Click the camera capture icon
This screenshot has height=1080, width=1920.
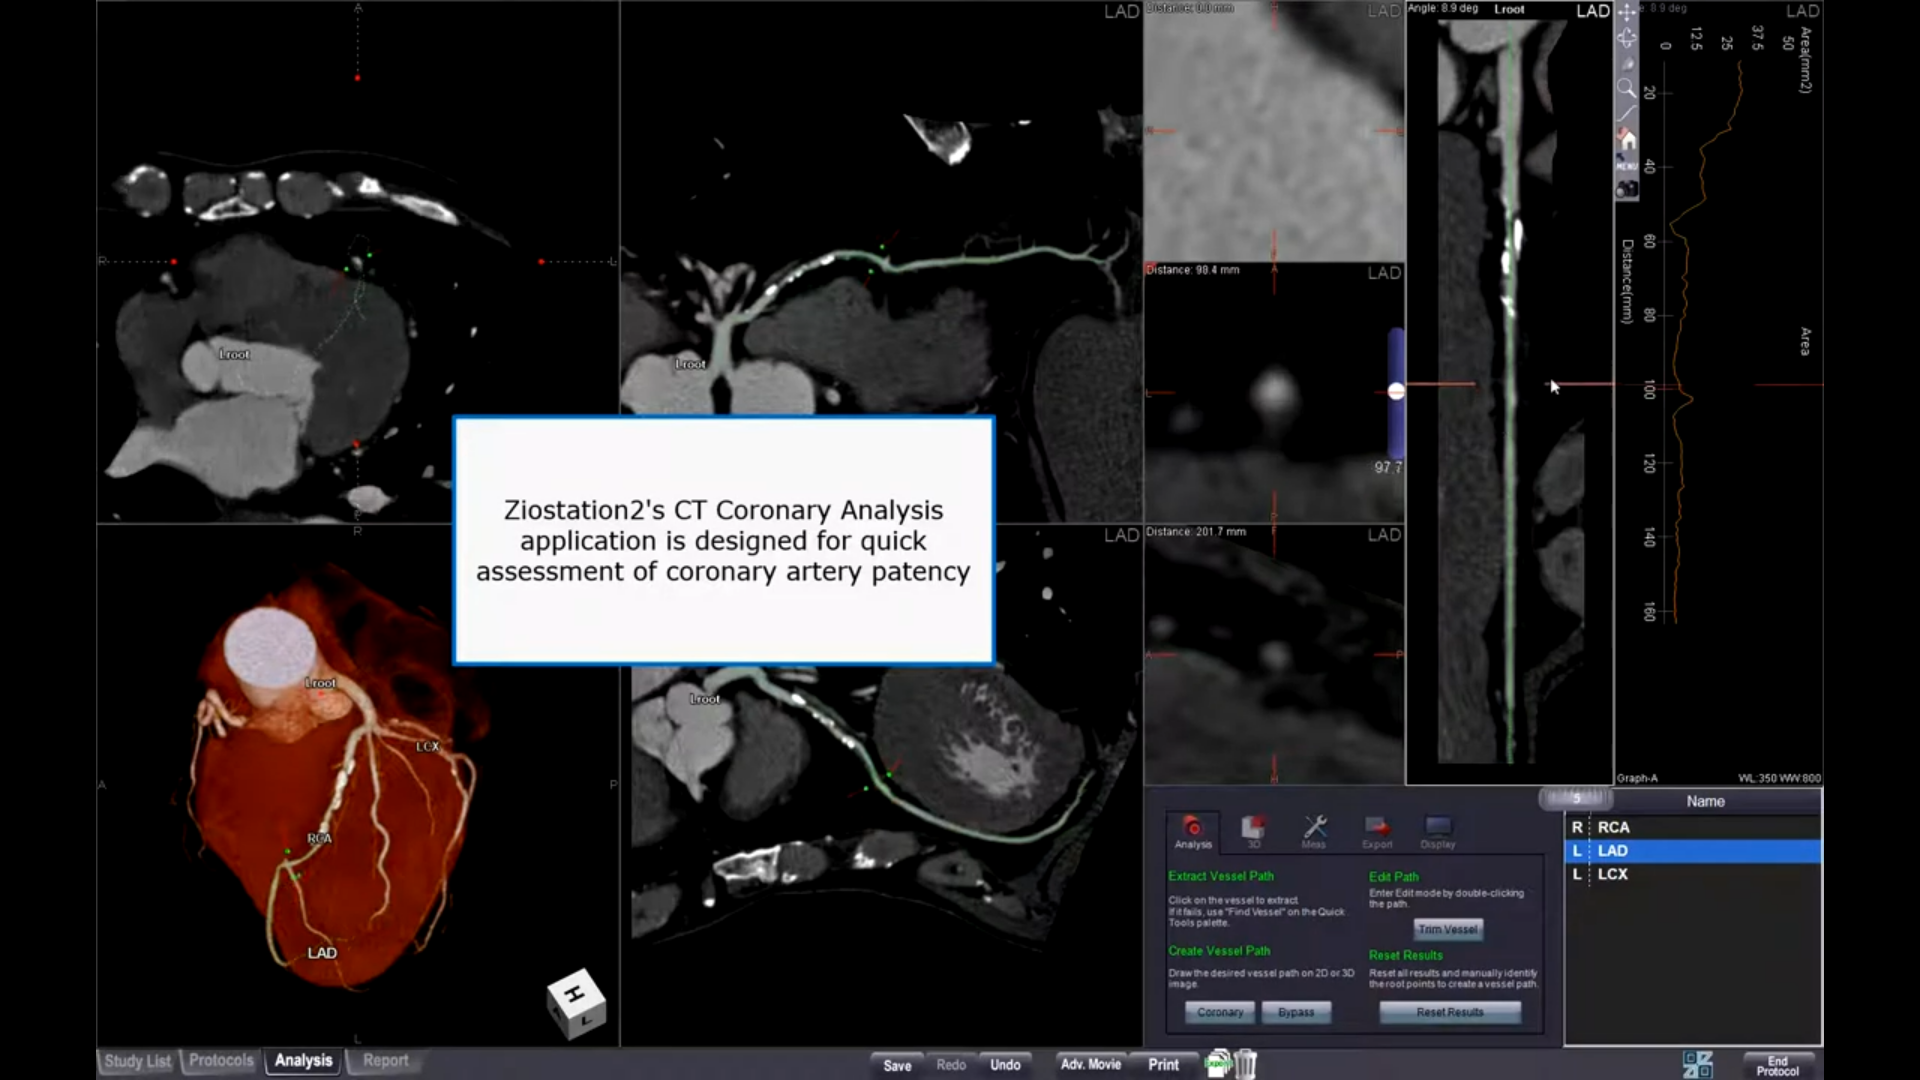pyautogui.click(x=1627, y=188)
